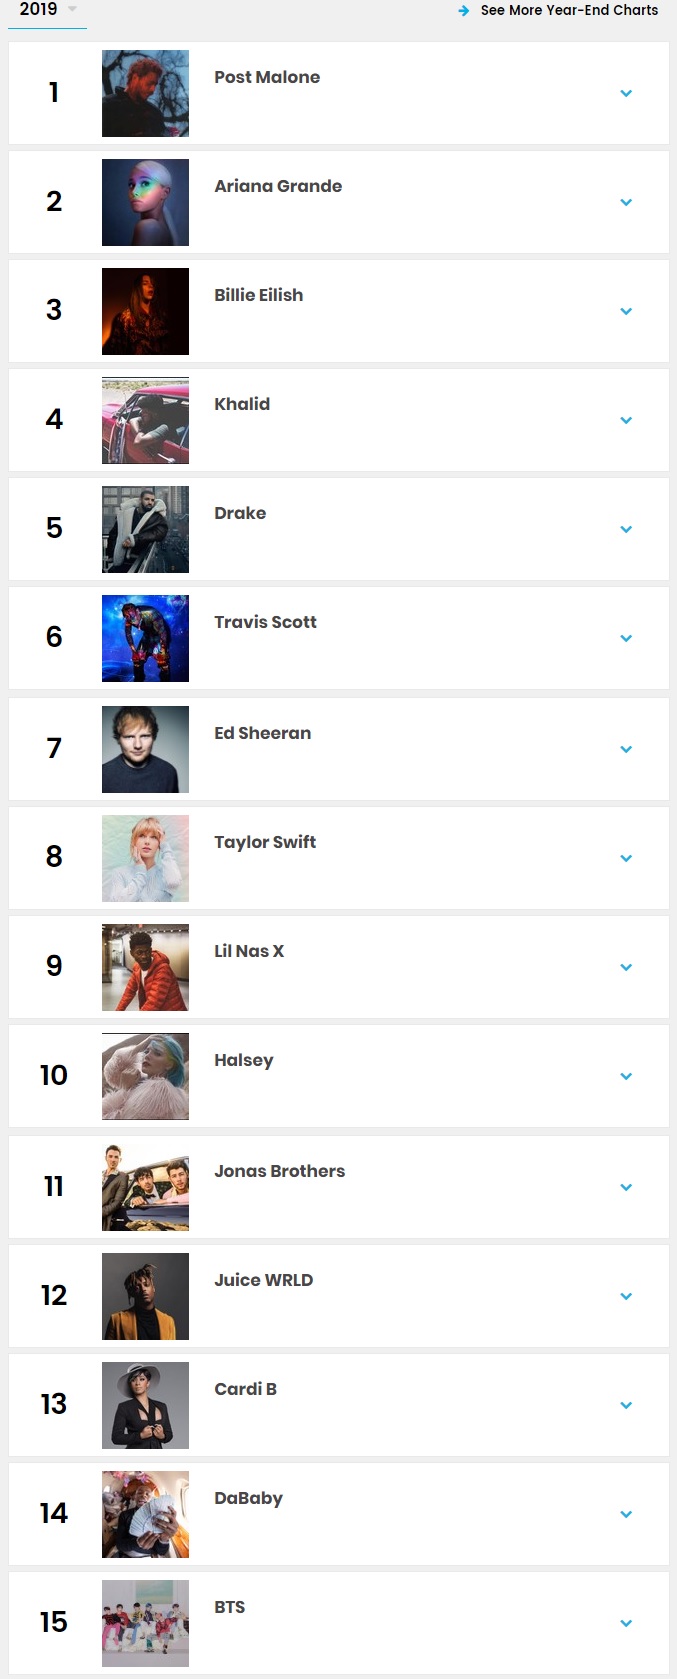
Task: Toggle the Ed Sheeran row chevron
Action: 626,750
